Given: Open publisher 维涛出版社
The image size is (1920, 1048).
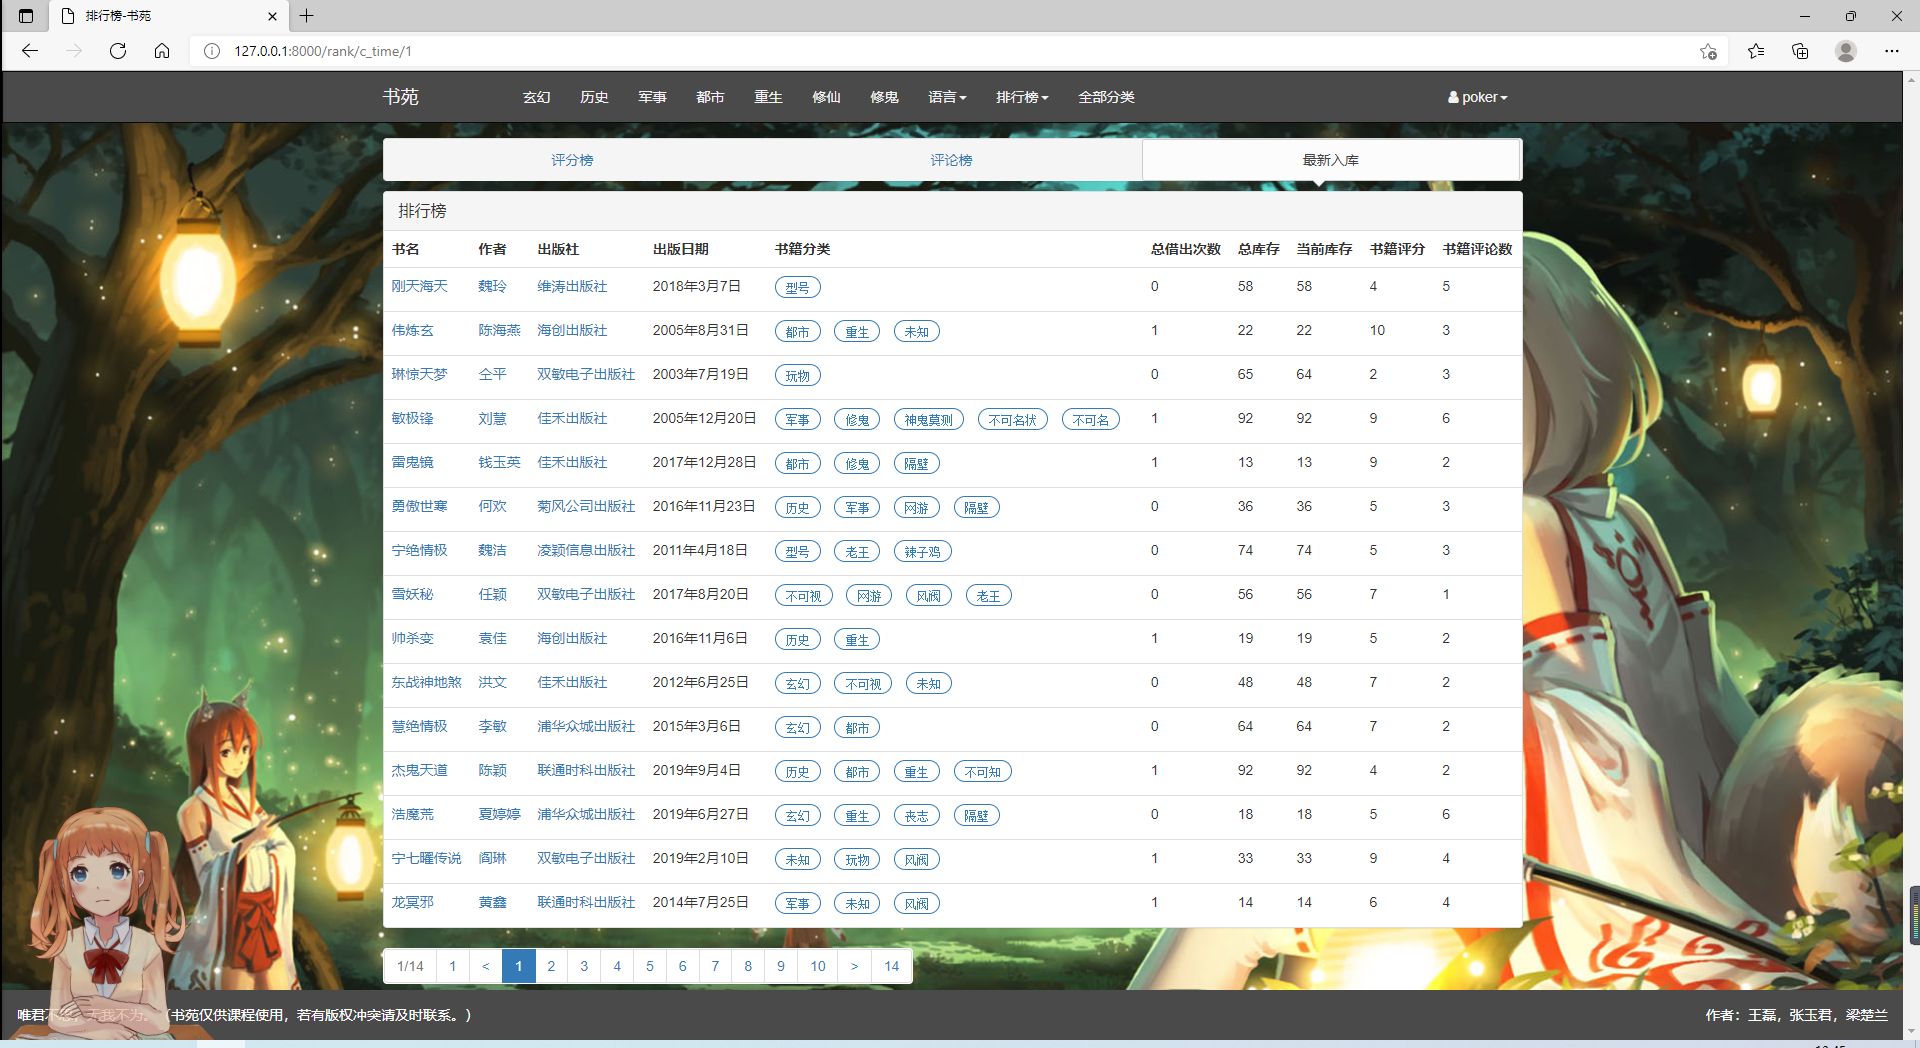Looking at the screenshot, I should pos(572,286).
